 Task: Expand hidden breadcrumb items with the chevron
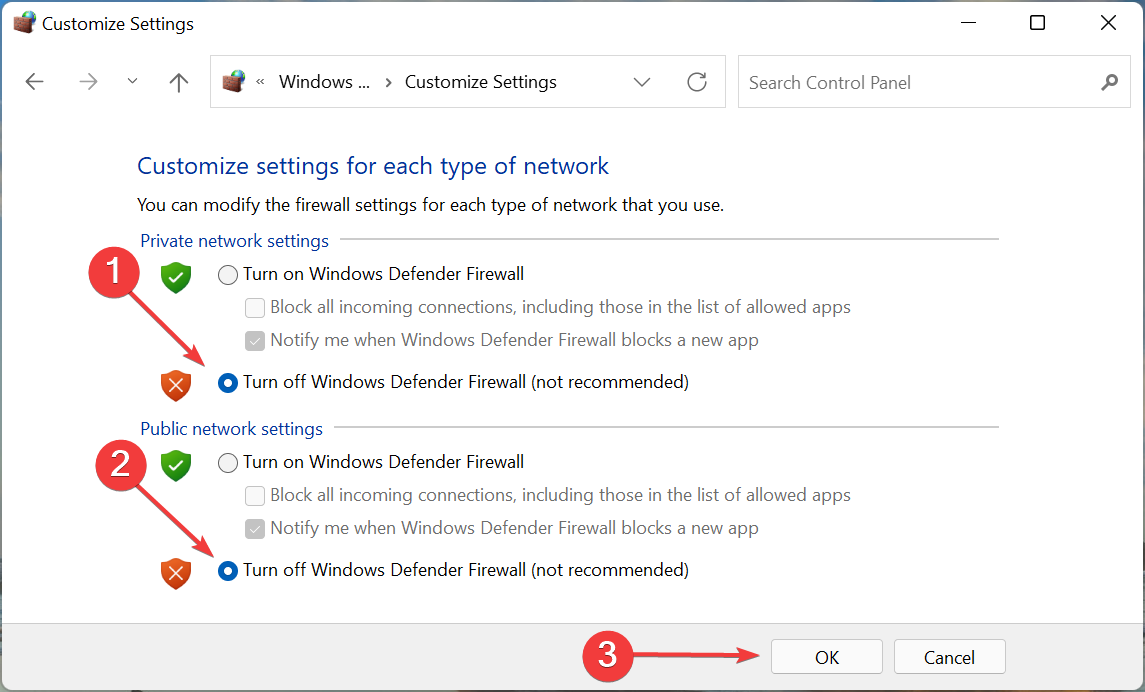(260, 82)
